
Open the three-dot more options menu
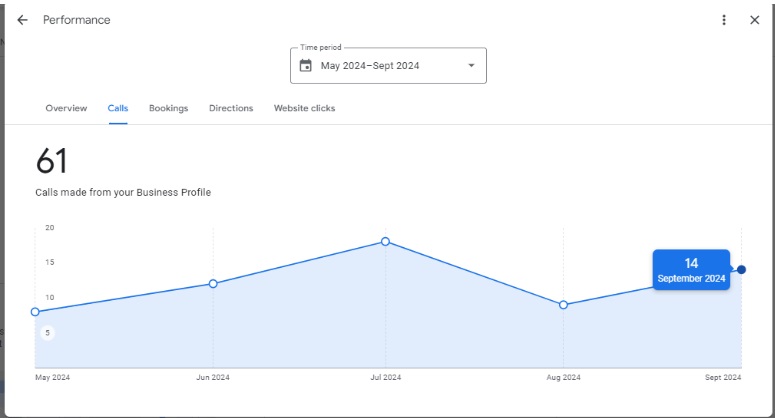click(x=724, y=20)
